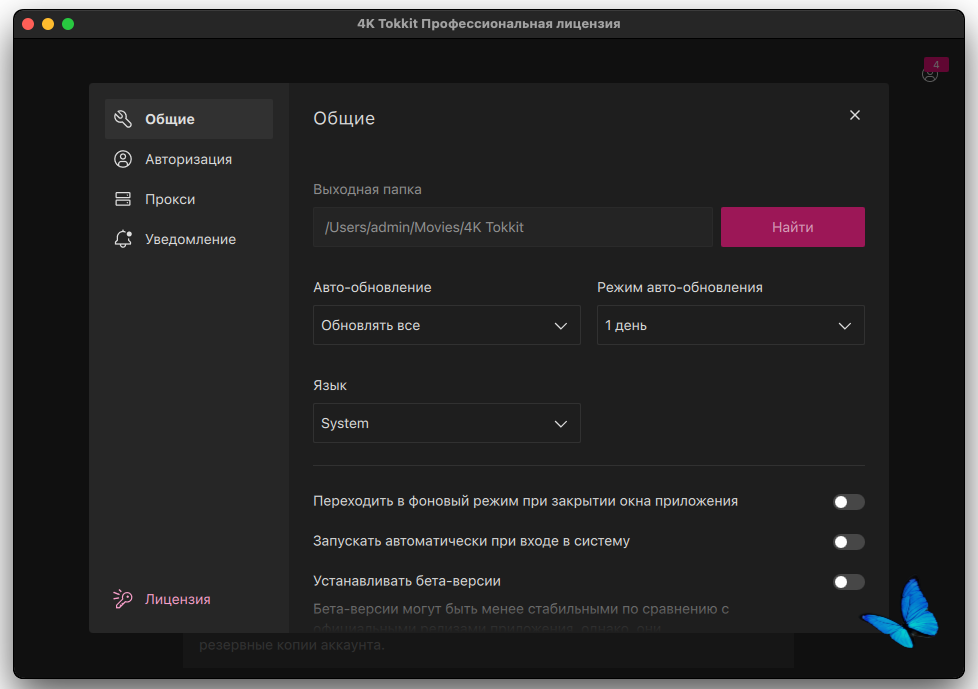Toggle Устанавливать бета-версии switch
The width and height of the screenshot is (978, 689).
[848, 582]
